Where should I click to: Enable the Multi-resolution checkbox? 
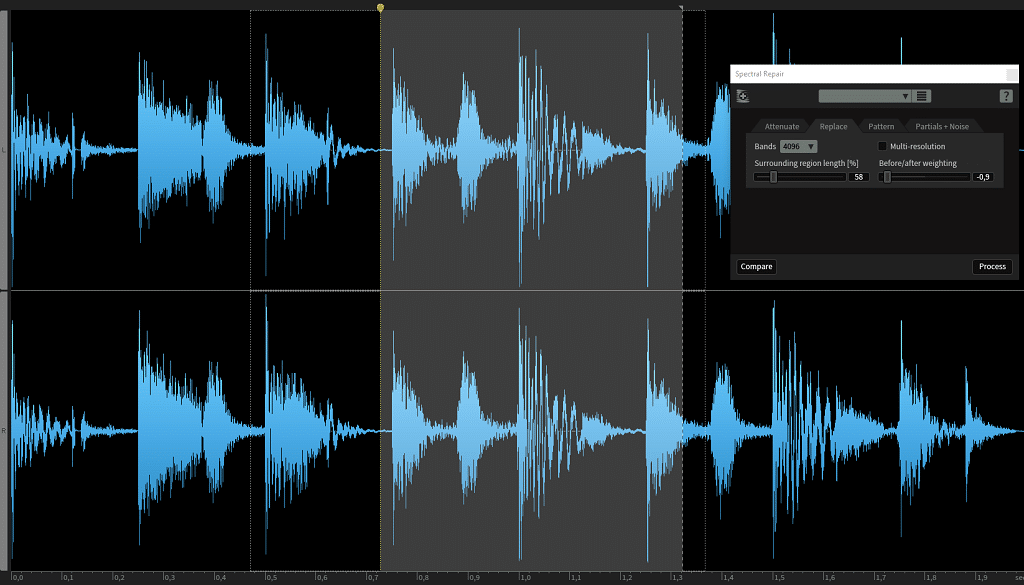(882, 146)
